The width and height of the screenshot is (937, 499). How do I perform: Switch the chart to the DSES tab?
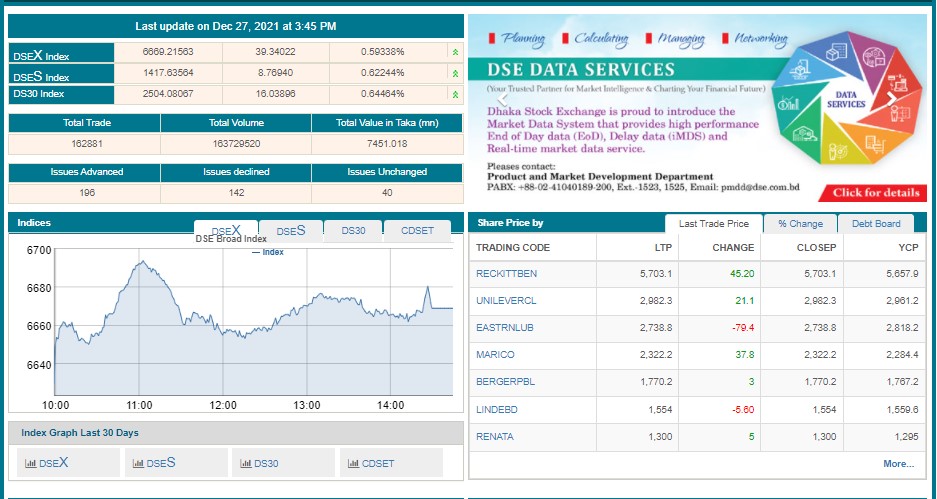(291, 231)
